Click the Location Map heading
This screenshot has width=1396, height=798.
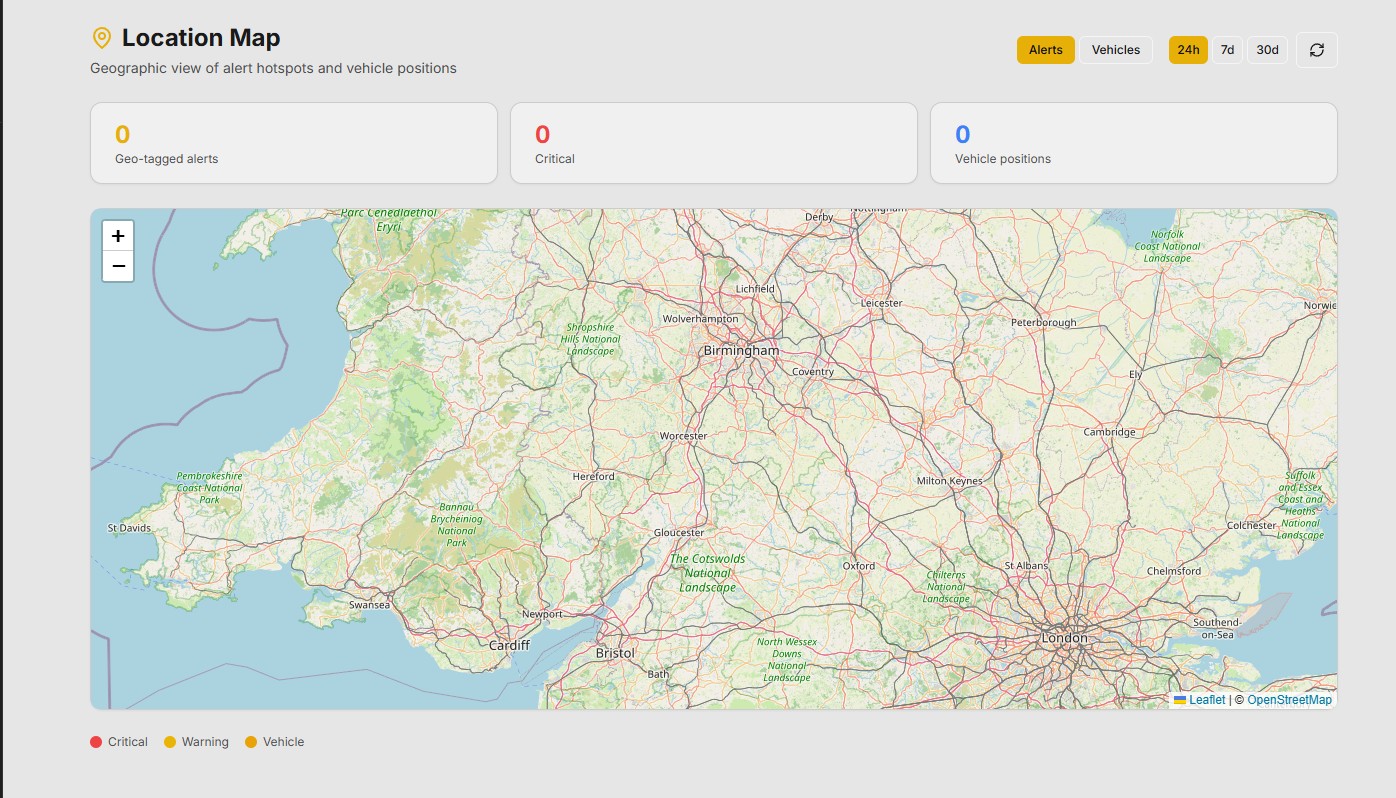201,38
